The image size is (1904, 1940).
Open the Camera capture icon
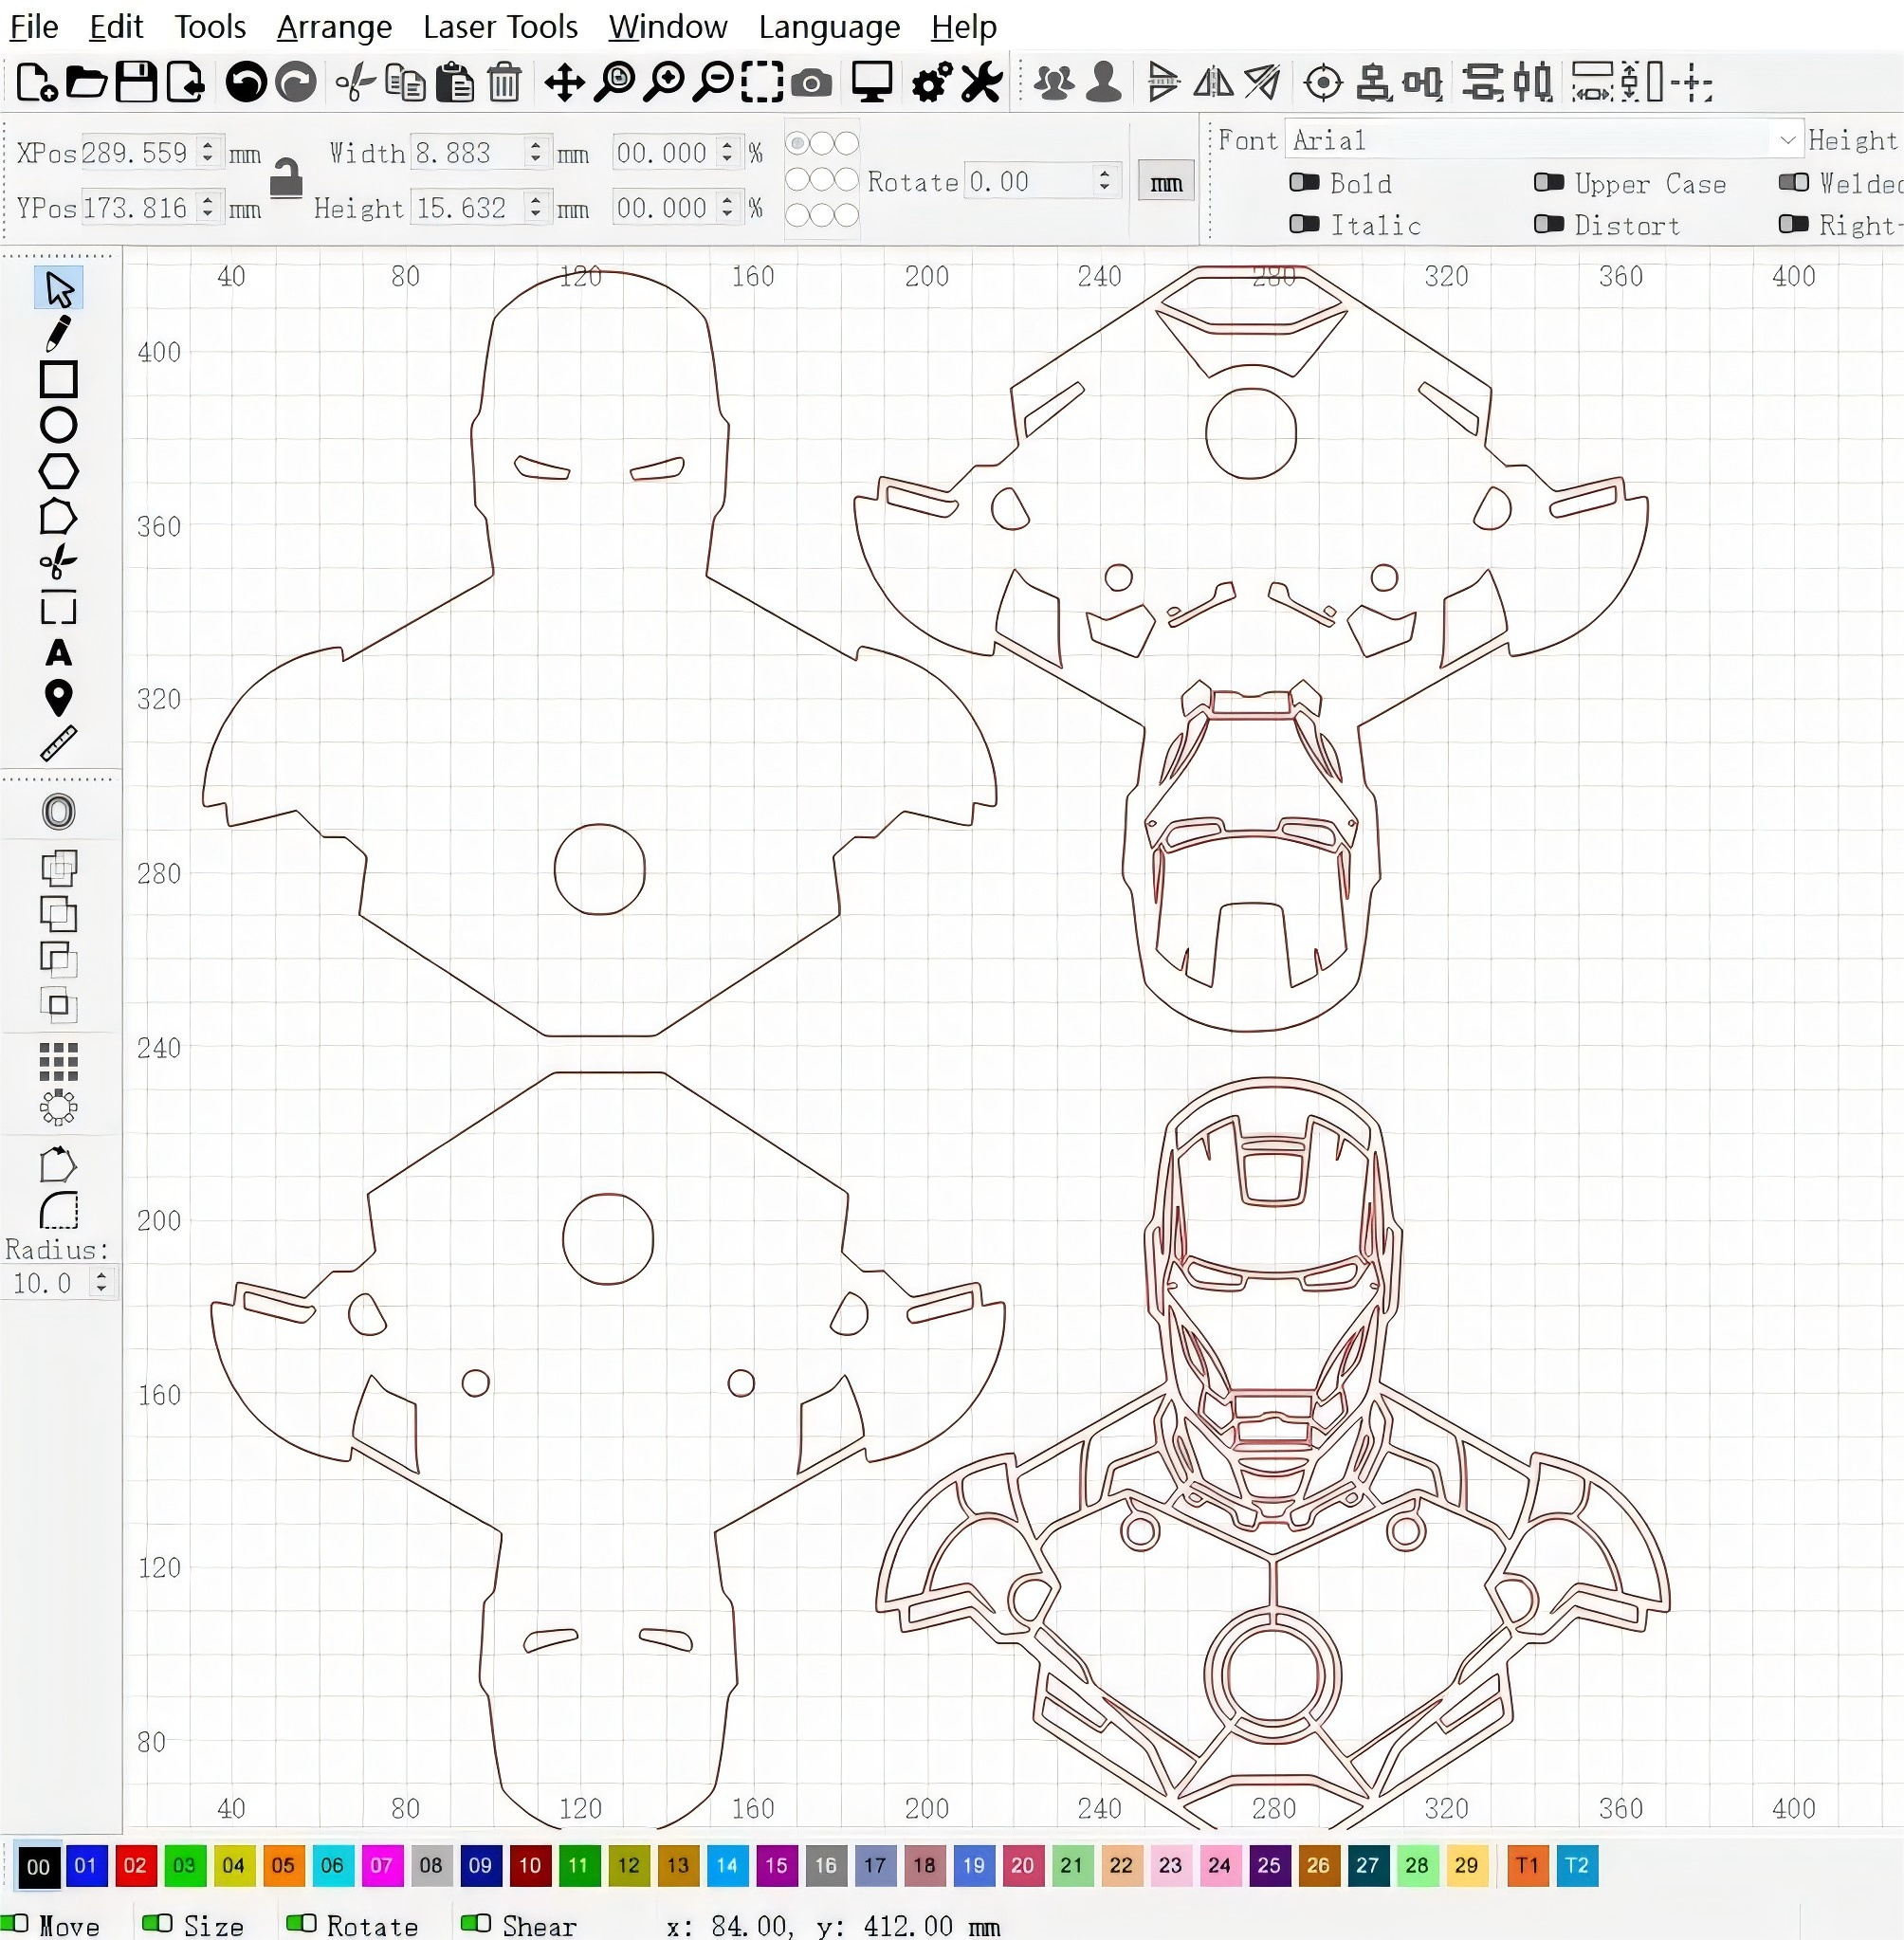coord(811,83)
